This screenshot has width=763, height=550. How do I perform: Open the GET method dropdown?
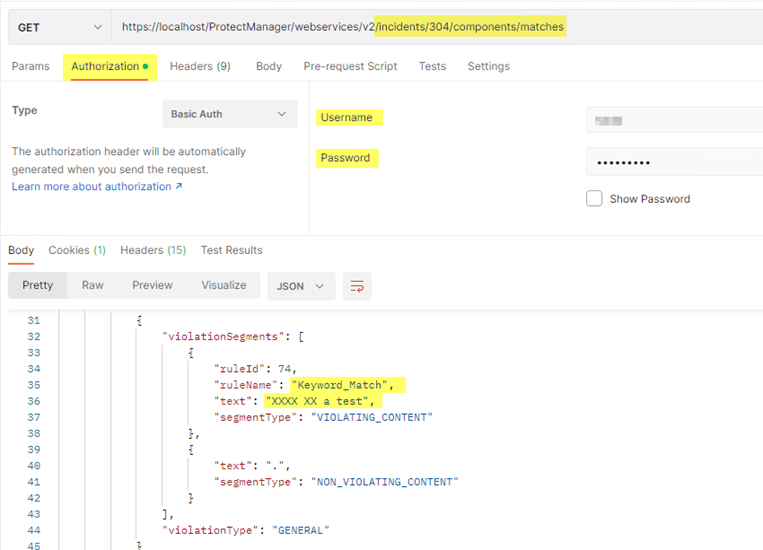coord(58,27)
